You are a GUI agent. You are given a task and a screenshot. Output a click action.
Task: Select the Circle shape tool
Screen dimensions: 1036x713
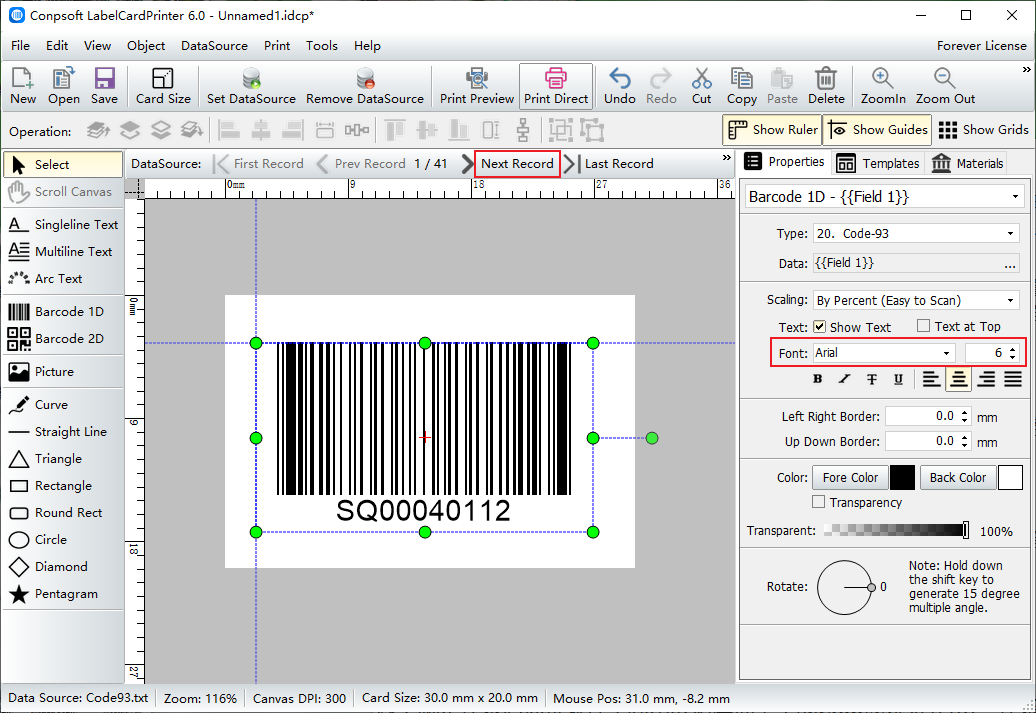coord(63,540)
